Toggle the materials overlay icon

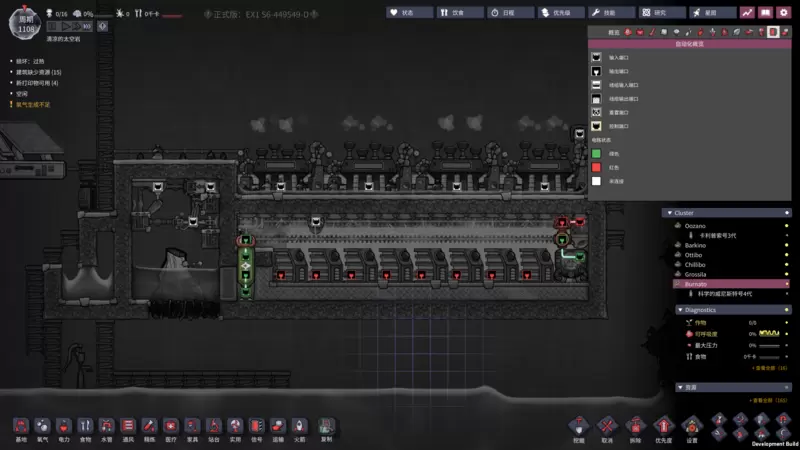click(664, 32)
